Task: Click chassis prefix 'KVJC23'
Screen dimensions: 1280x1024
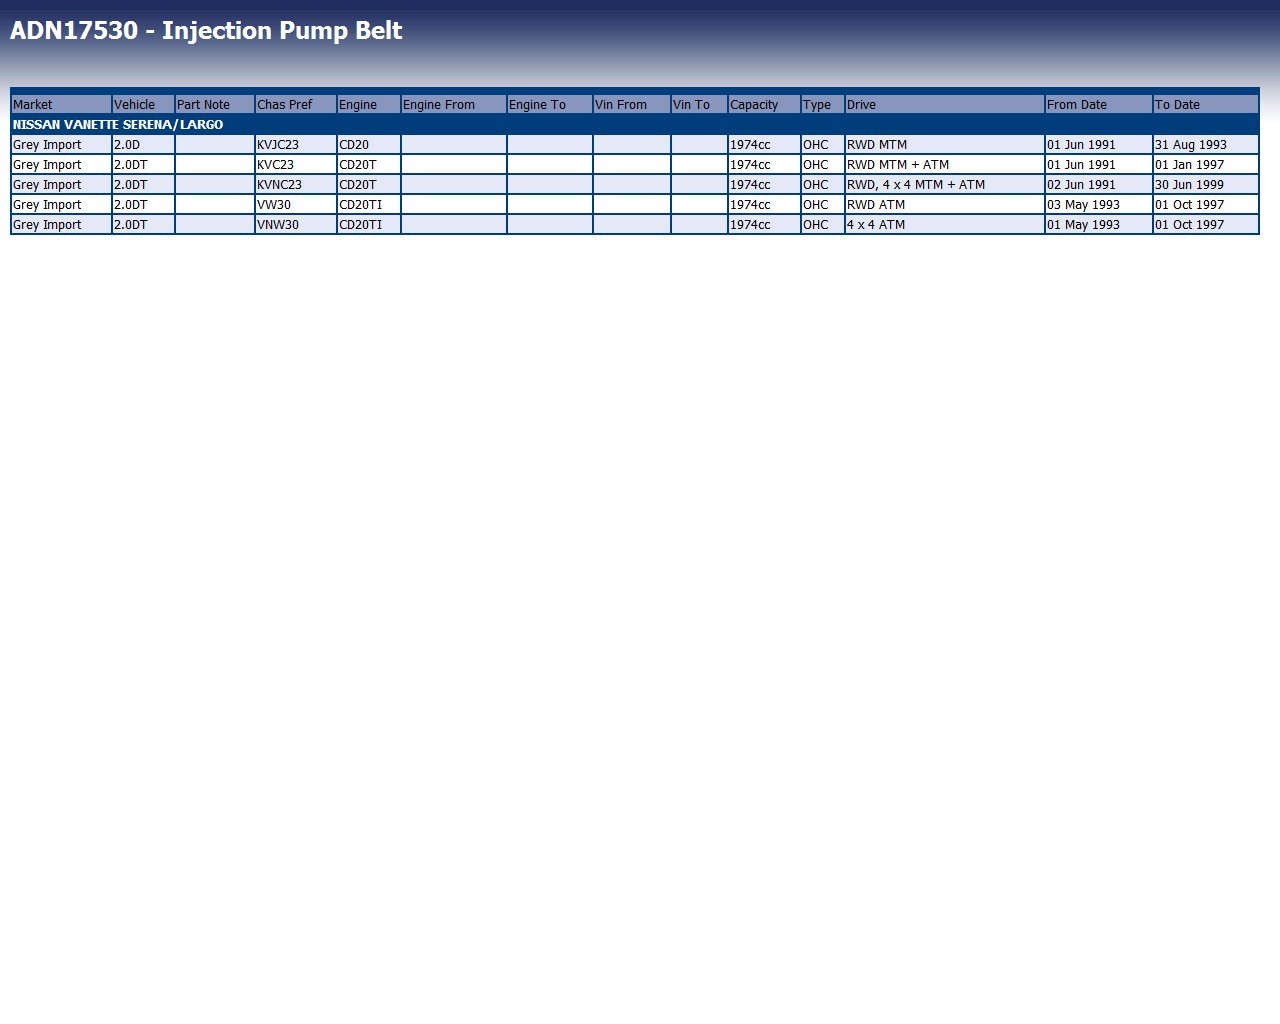Action: click(296, 144)
